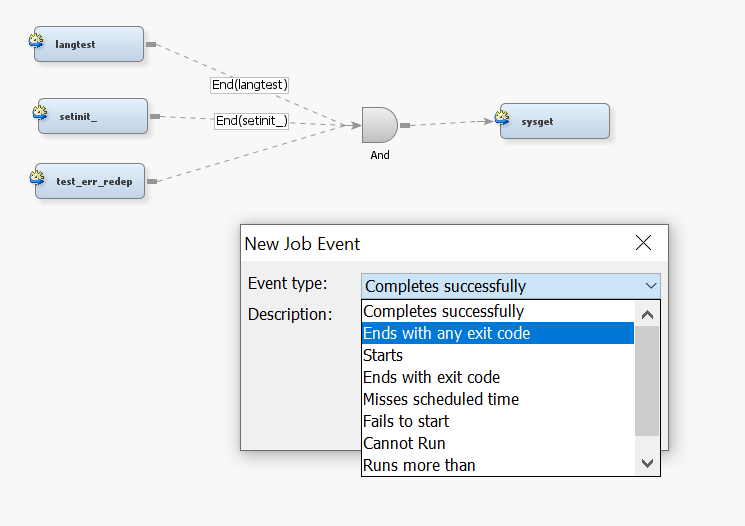Close the New Job Event dialog

[643, 243]
